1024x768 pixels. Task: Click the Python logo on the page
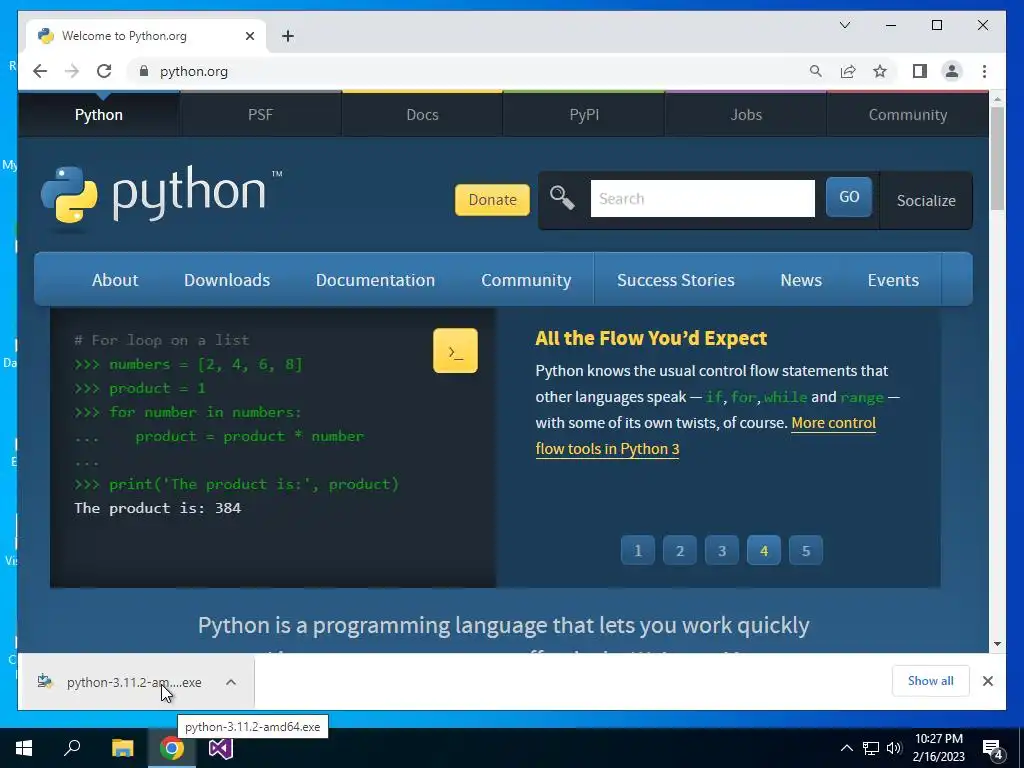click(x=161, y=195)
